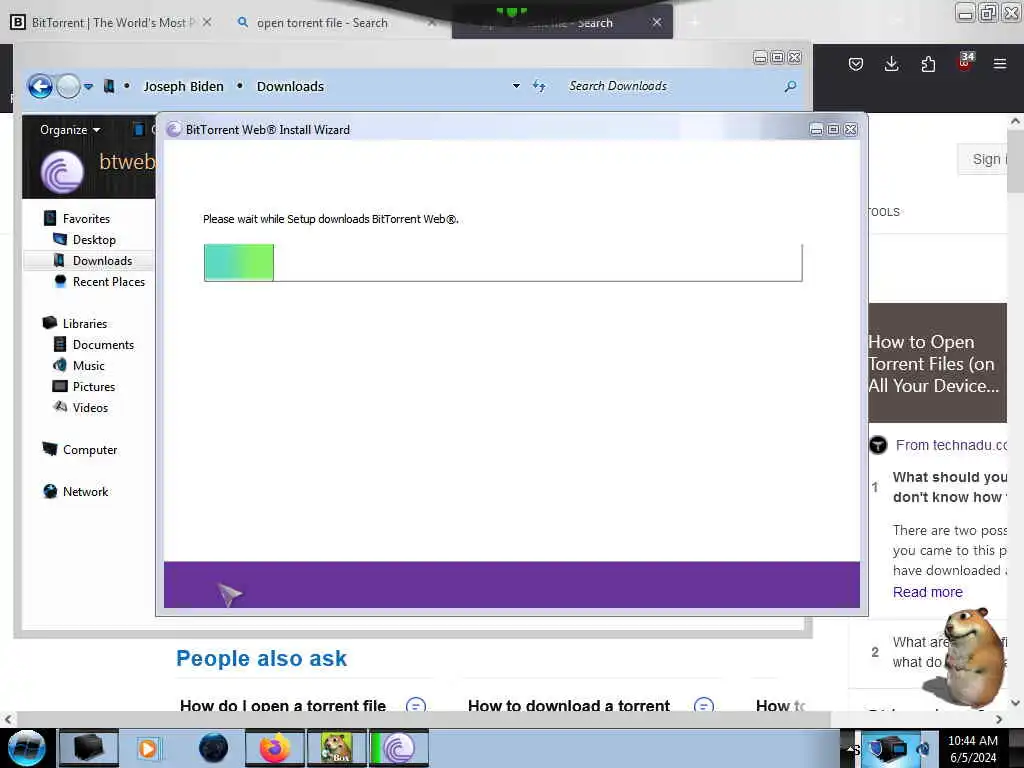Open the Windows Start button

point(26,748)
